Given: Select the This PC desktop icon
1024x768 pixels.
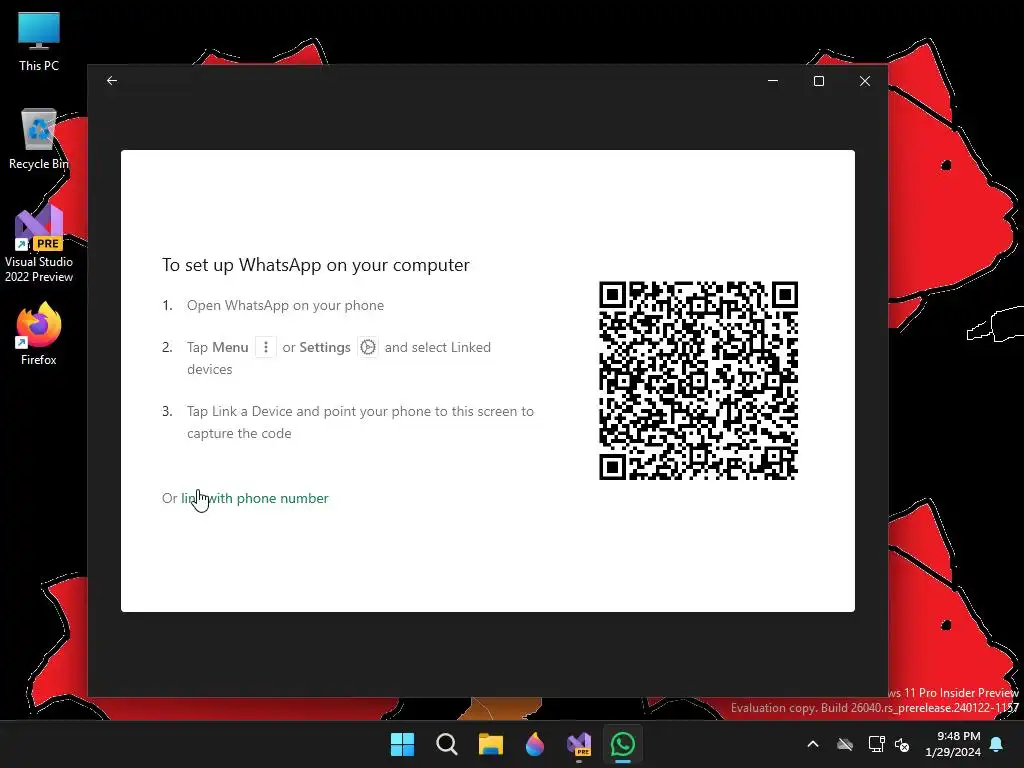Looking at the screenshot, I should (x=39, y=42).
